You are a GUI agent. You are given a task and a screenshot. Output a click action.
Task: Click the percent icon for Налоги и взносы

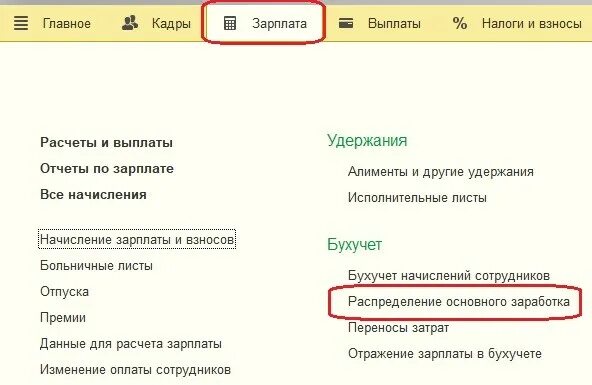[x=460, y=23]
